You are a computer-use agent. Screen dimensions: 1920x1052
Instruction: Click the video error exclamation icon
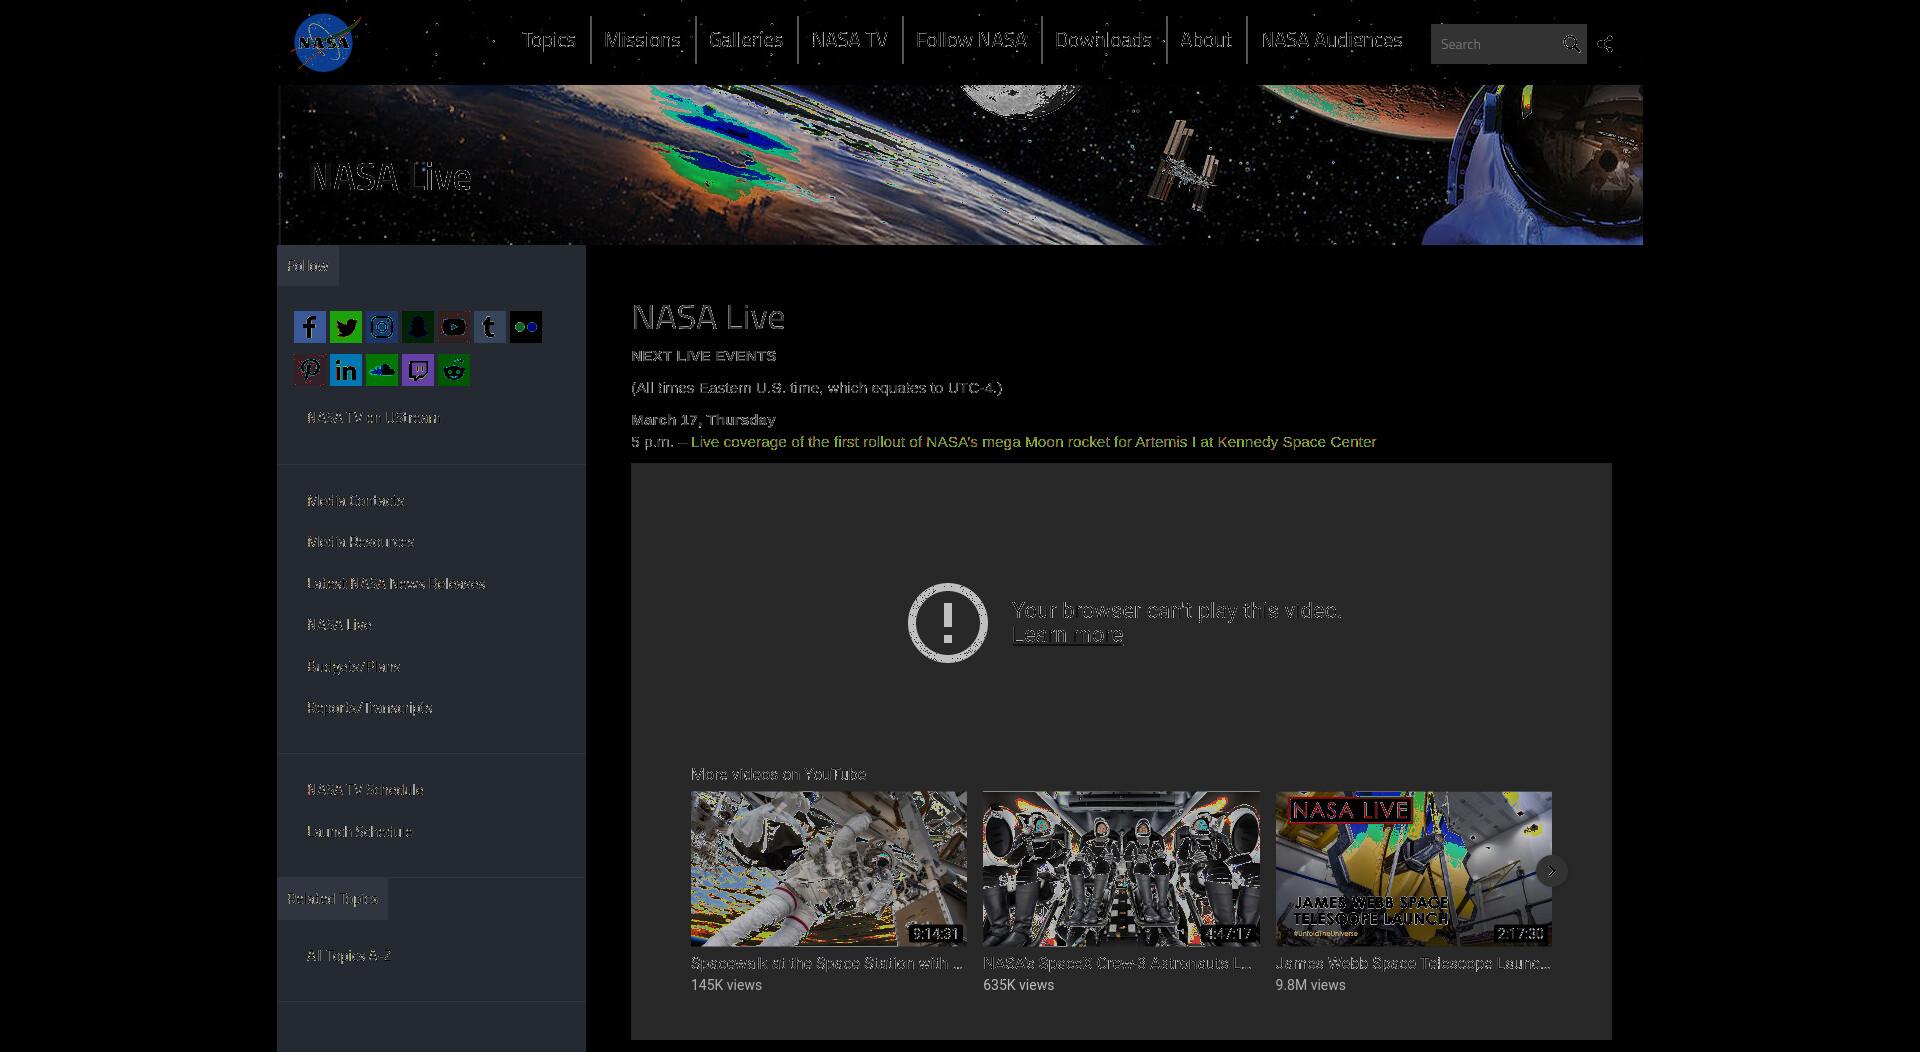947,622
